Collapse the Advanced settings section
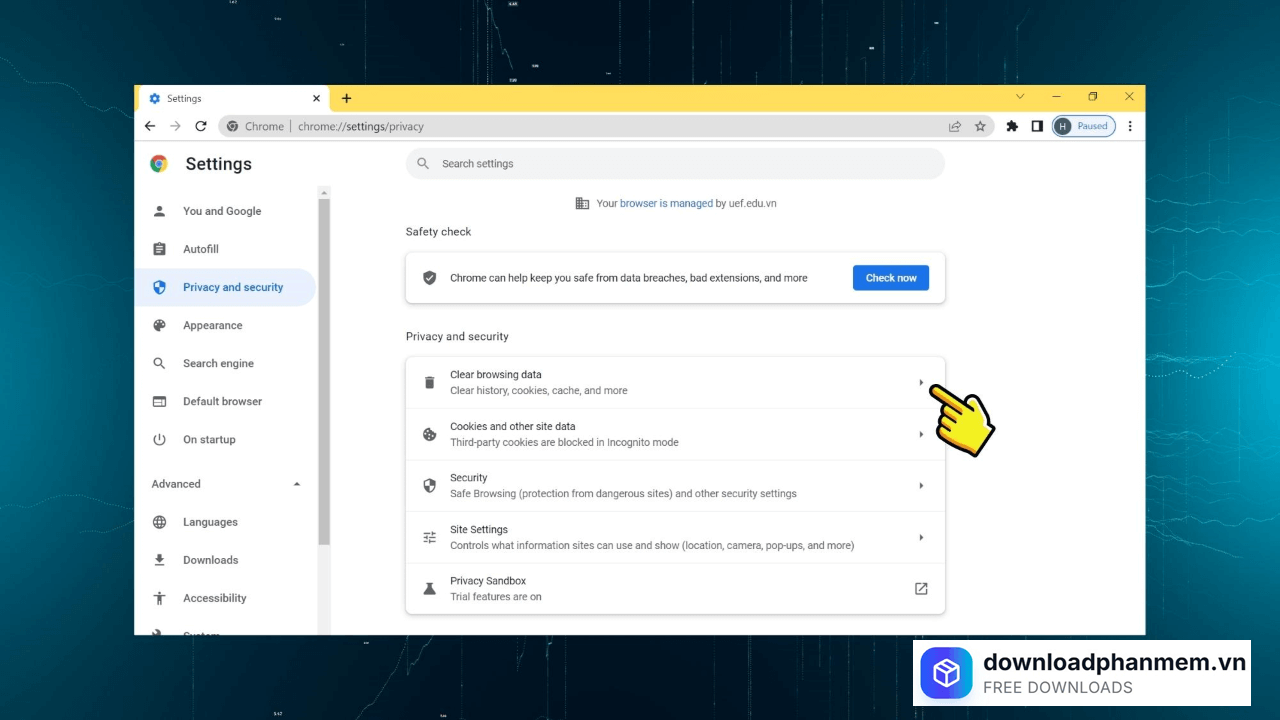The height and width of the screenshot is (720, 1280). click(296, 483)
